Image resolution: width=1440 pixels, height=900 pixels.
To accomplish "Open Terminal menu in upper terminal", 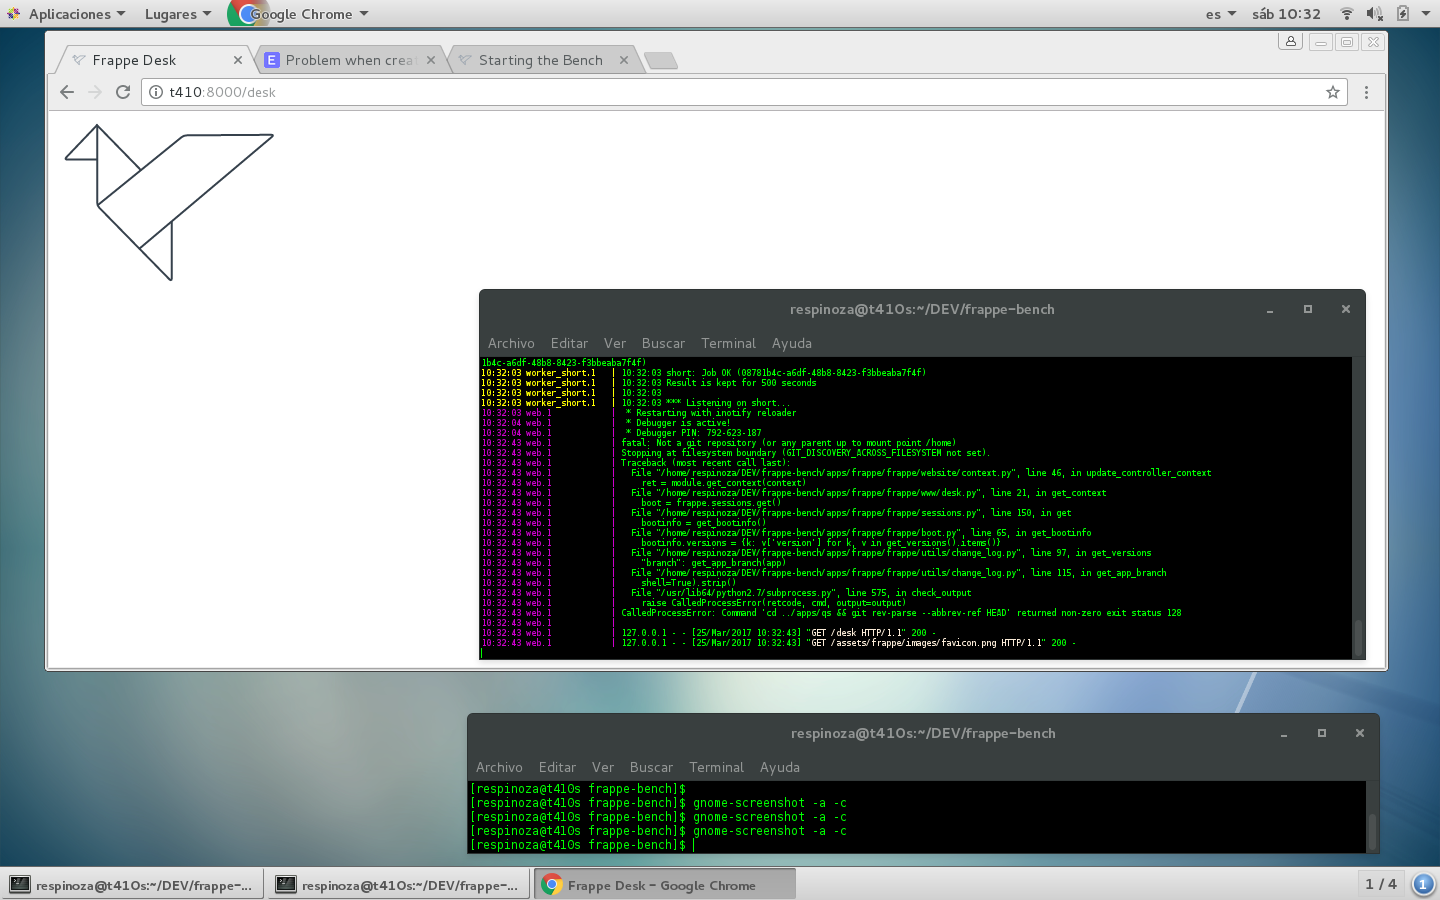I will pyautogui.click(x=728, y=343).
